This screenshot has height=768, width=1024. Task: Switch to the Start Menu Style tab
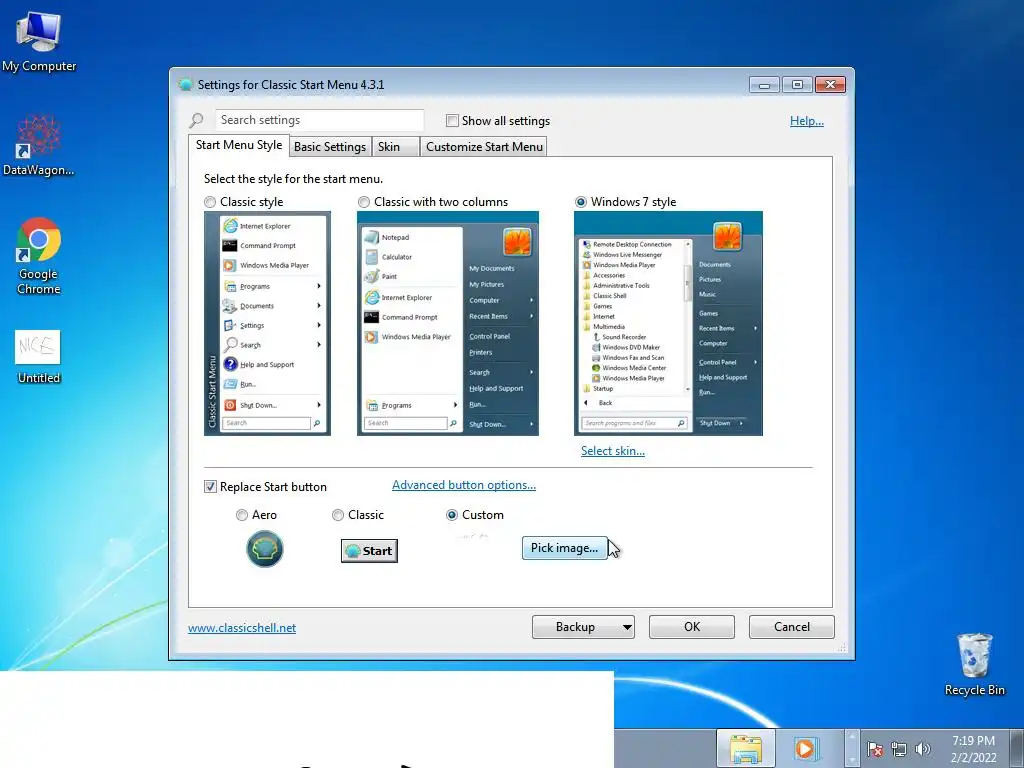pos(239,145)
